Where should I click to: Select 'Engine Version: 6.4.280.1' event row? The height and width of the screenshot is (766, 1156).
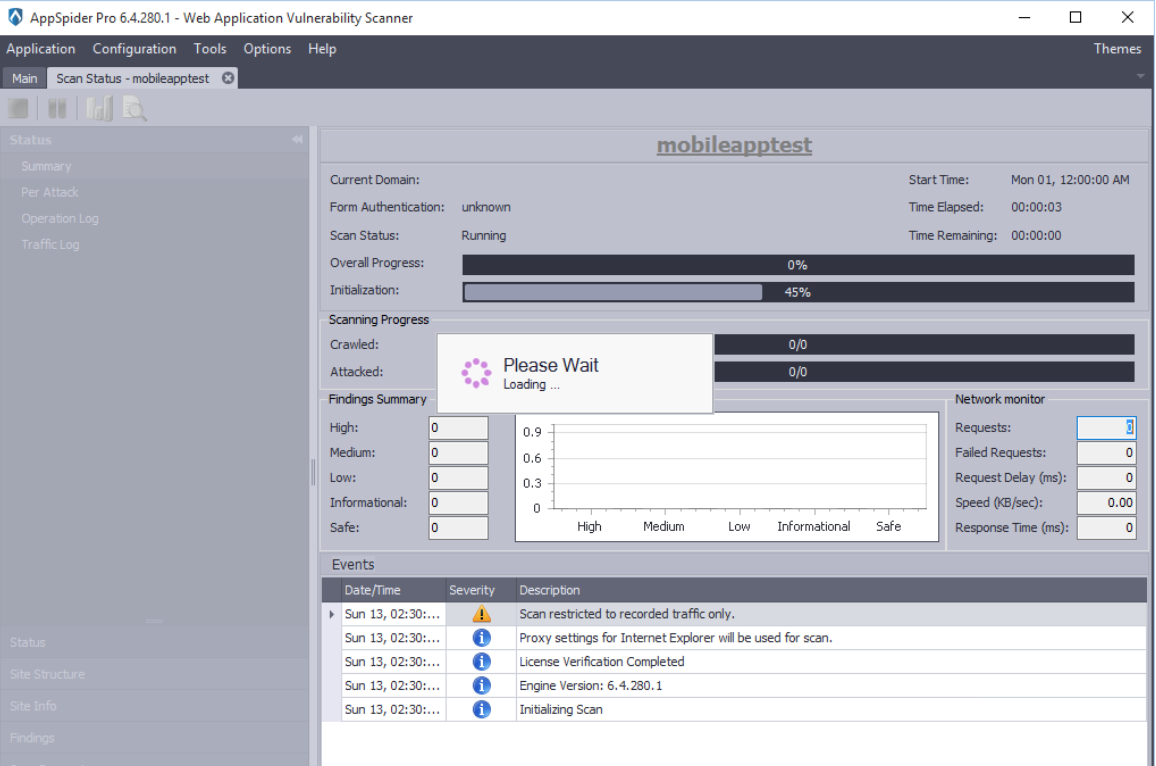click(x=743, y=686)
